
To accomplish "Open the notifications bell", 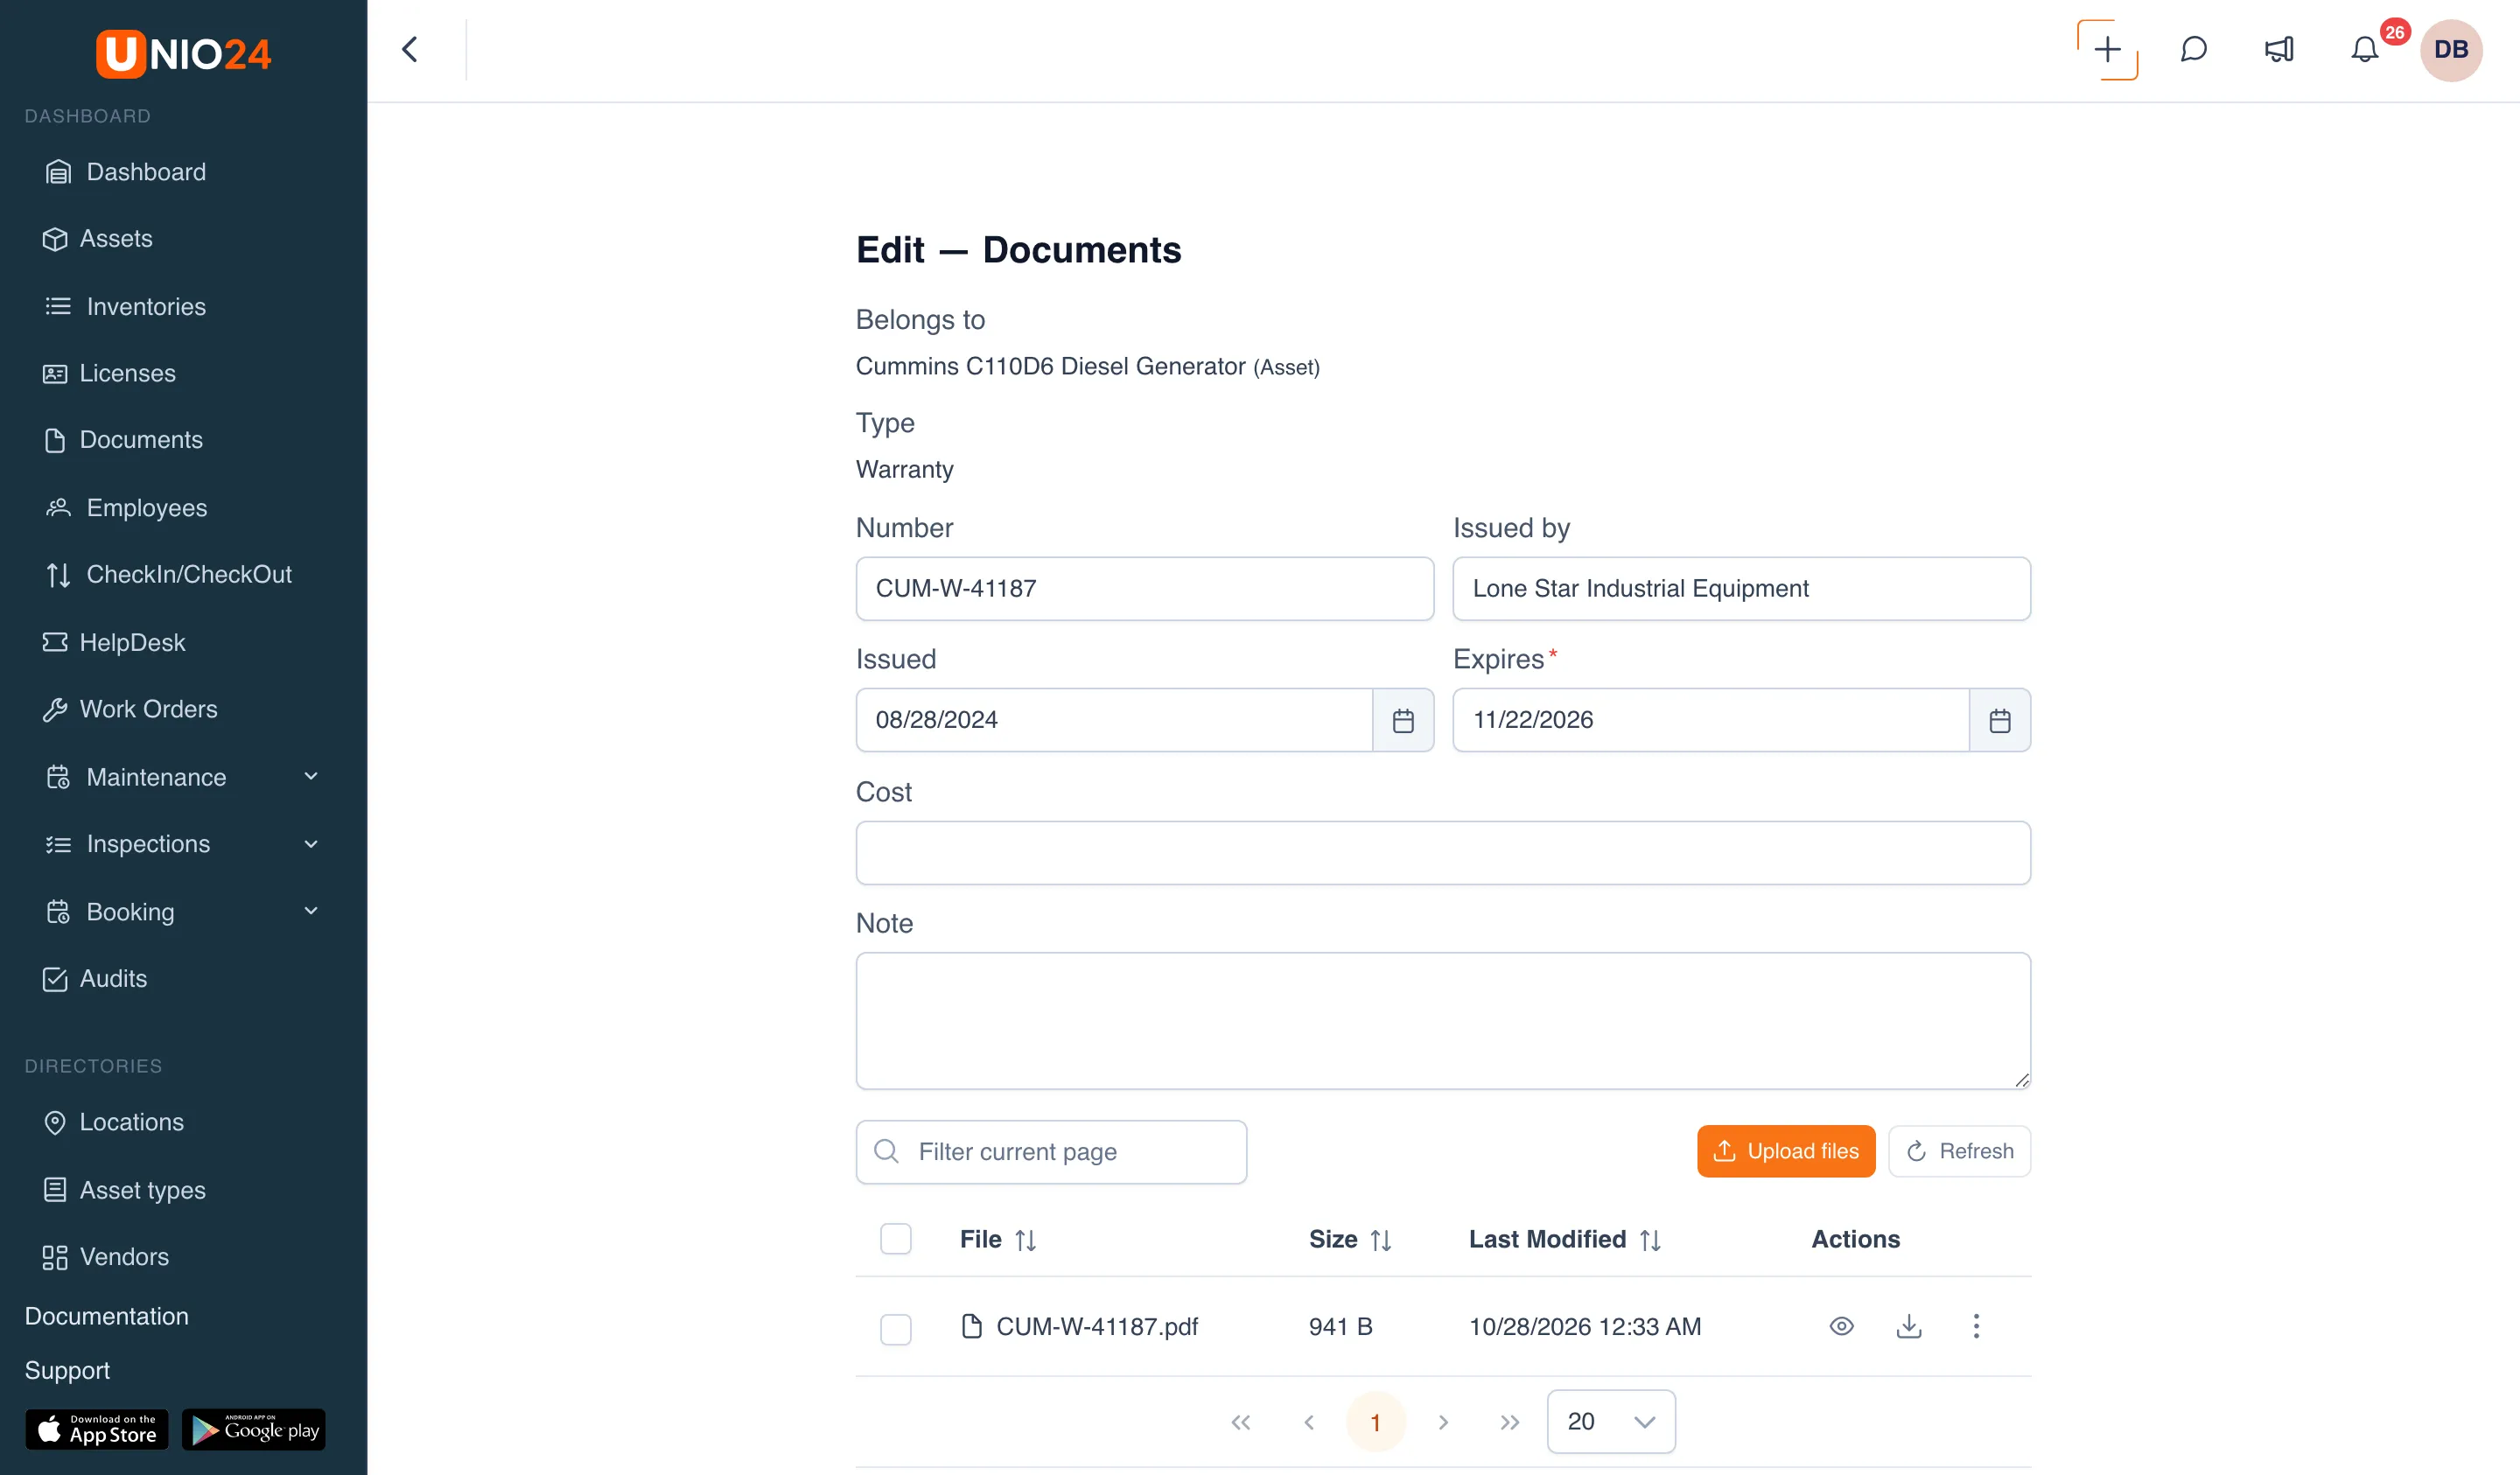I will pos(2364,50).
